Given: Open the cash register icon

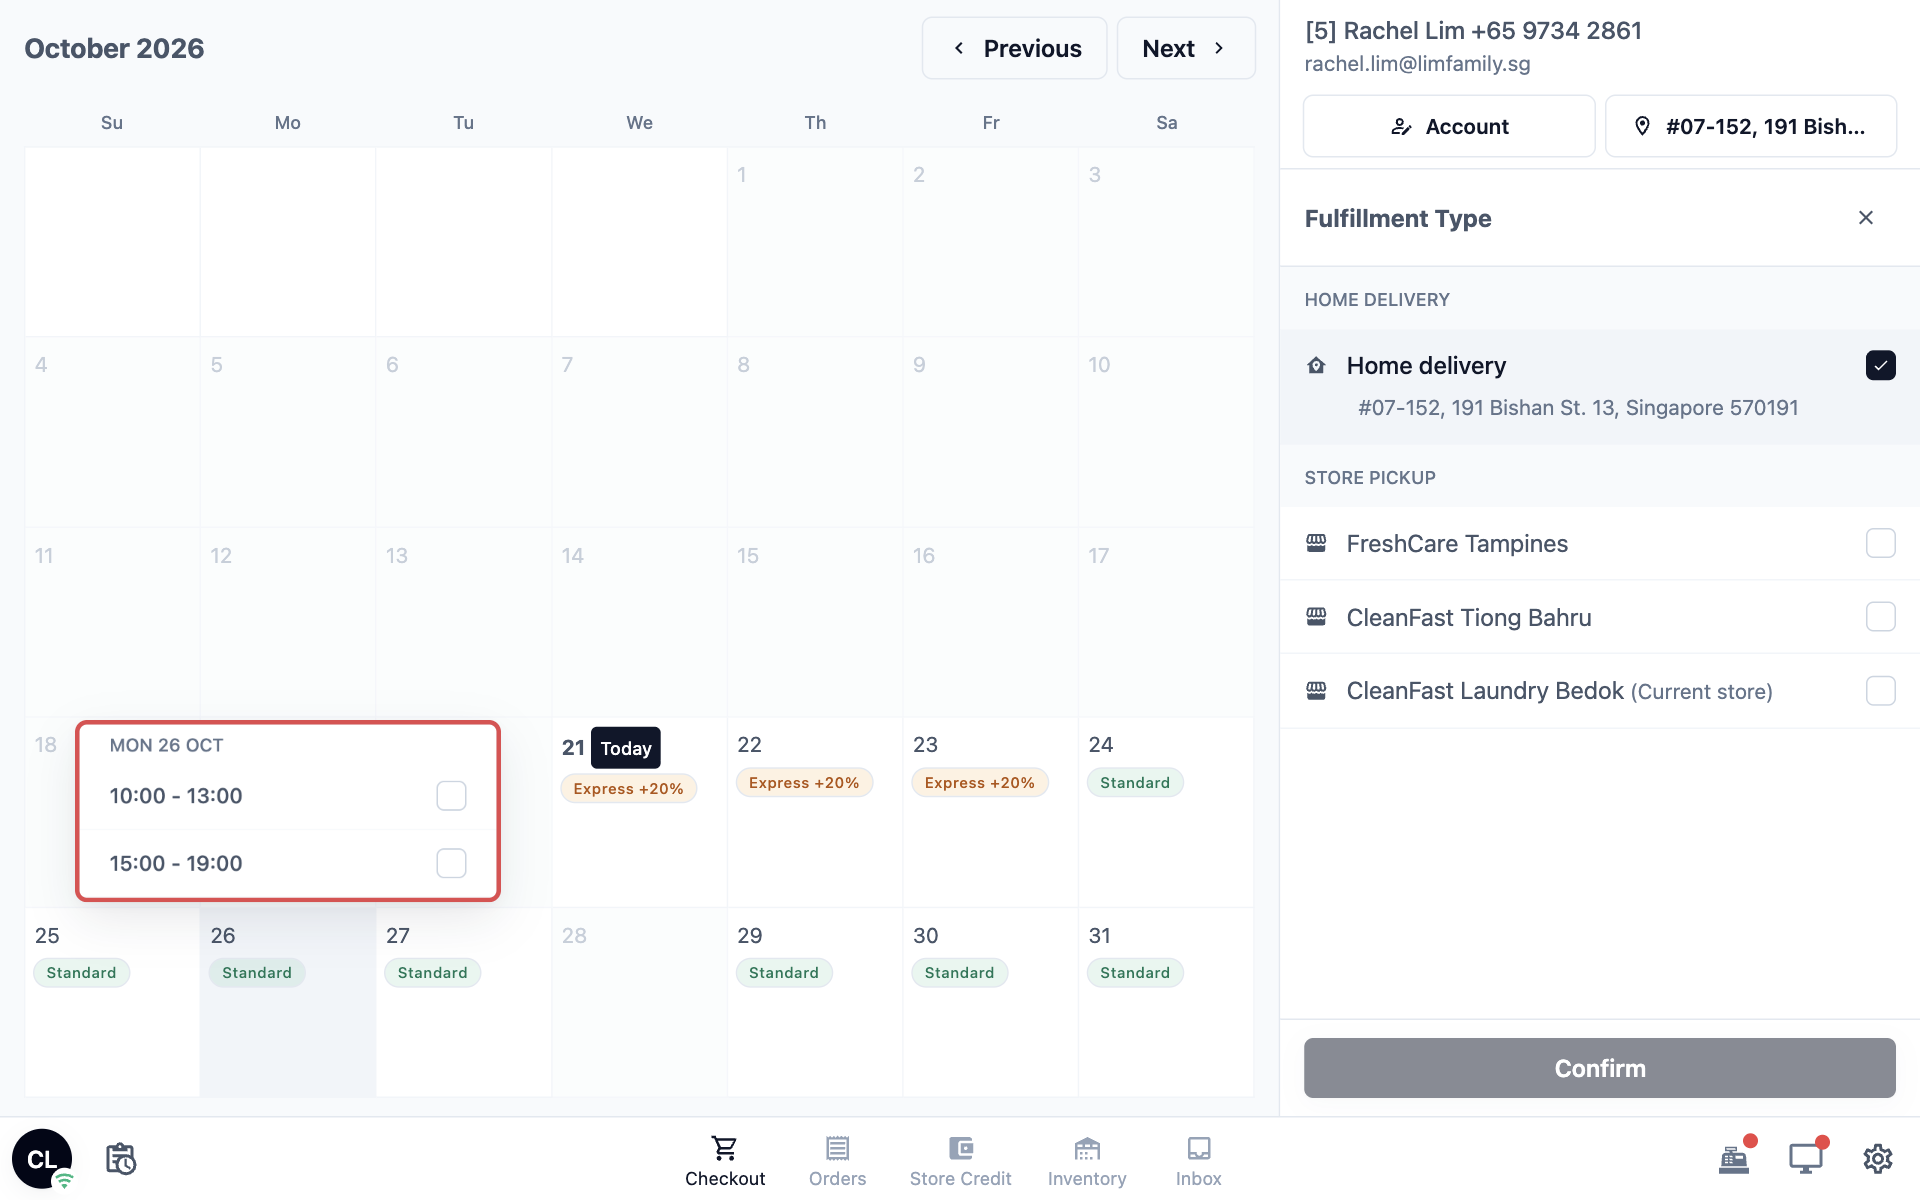Looking at the screenshot, I should [x=1734, y=1159].
